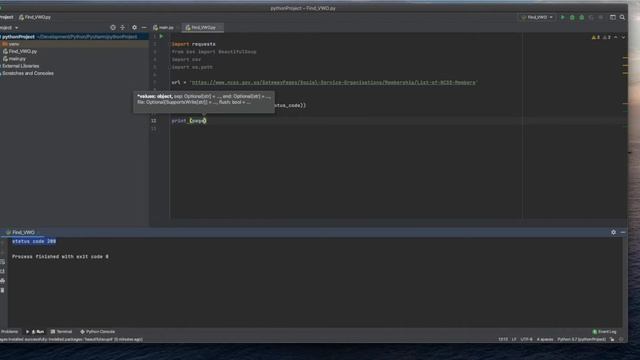Viewport: 640px width, 360px height.
Task: Click the installed packages status bar message
Action: coord(71,339)
